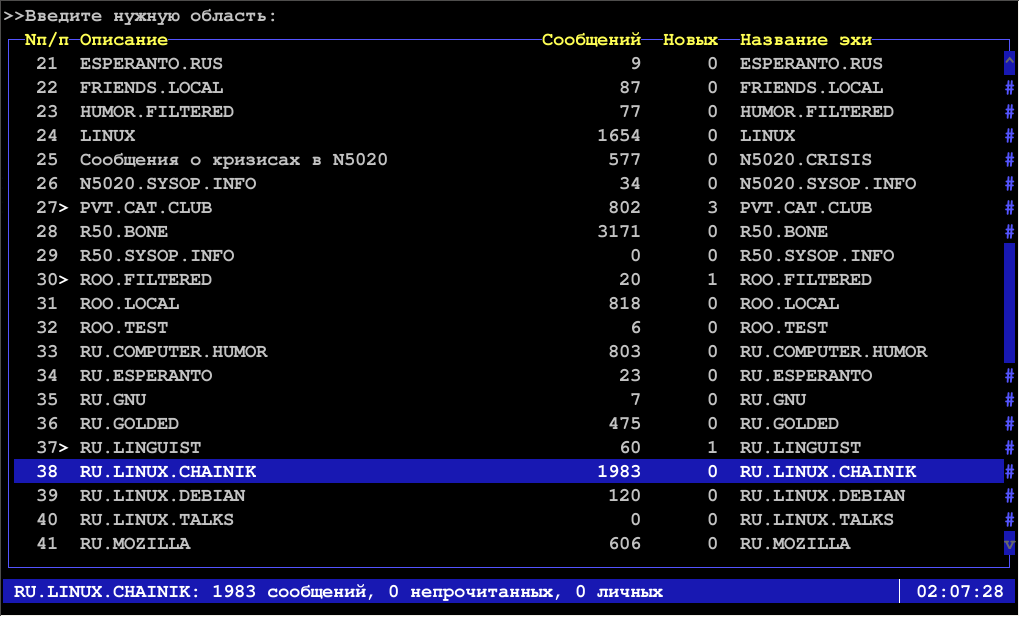Click the 'Новых' column header

(x=690, y=40)
